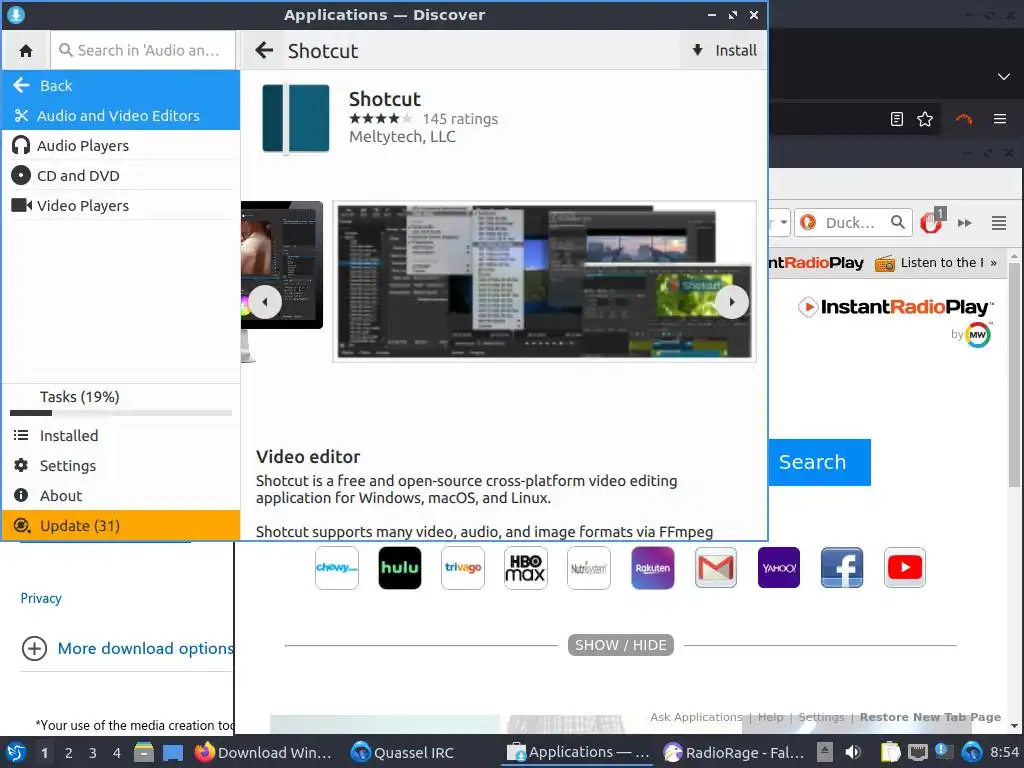Open the Falkon hamburger menu

[x=999, y=223]
